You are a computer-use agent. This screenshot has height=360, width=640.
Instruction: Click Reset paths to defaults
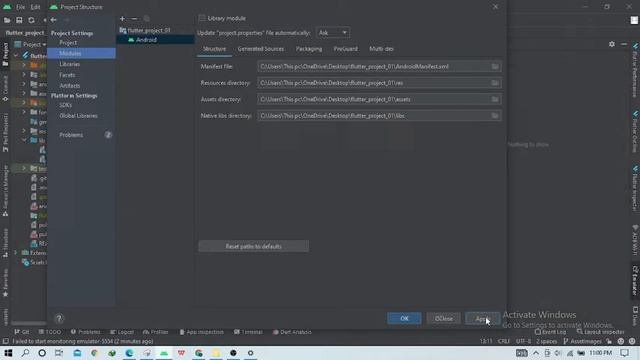[253, 246]
